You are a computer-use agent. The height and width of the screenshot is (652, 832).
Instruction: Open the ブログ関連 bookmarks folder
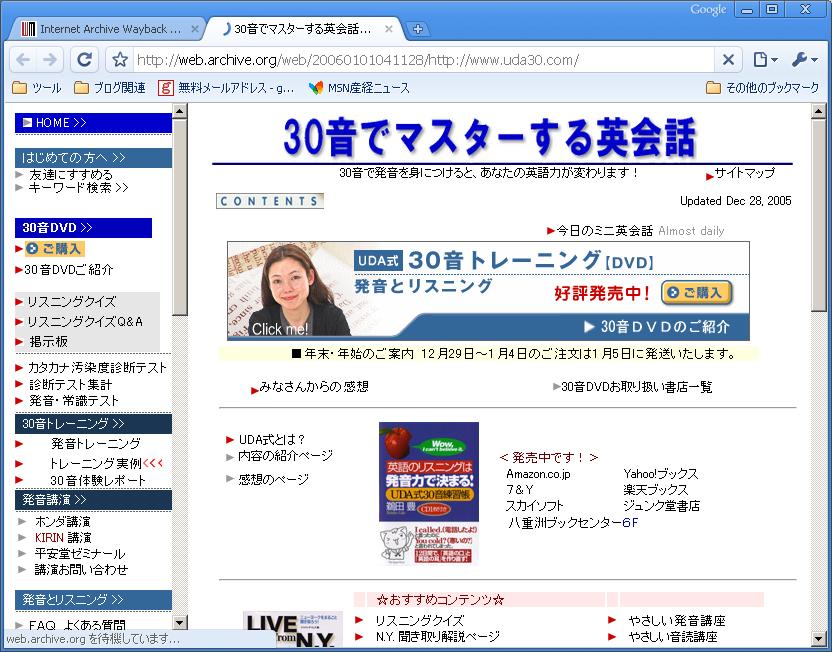click(x=110, y=88)
